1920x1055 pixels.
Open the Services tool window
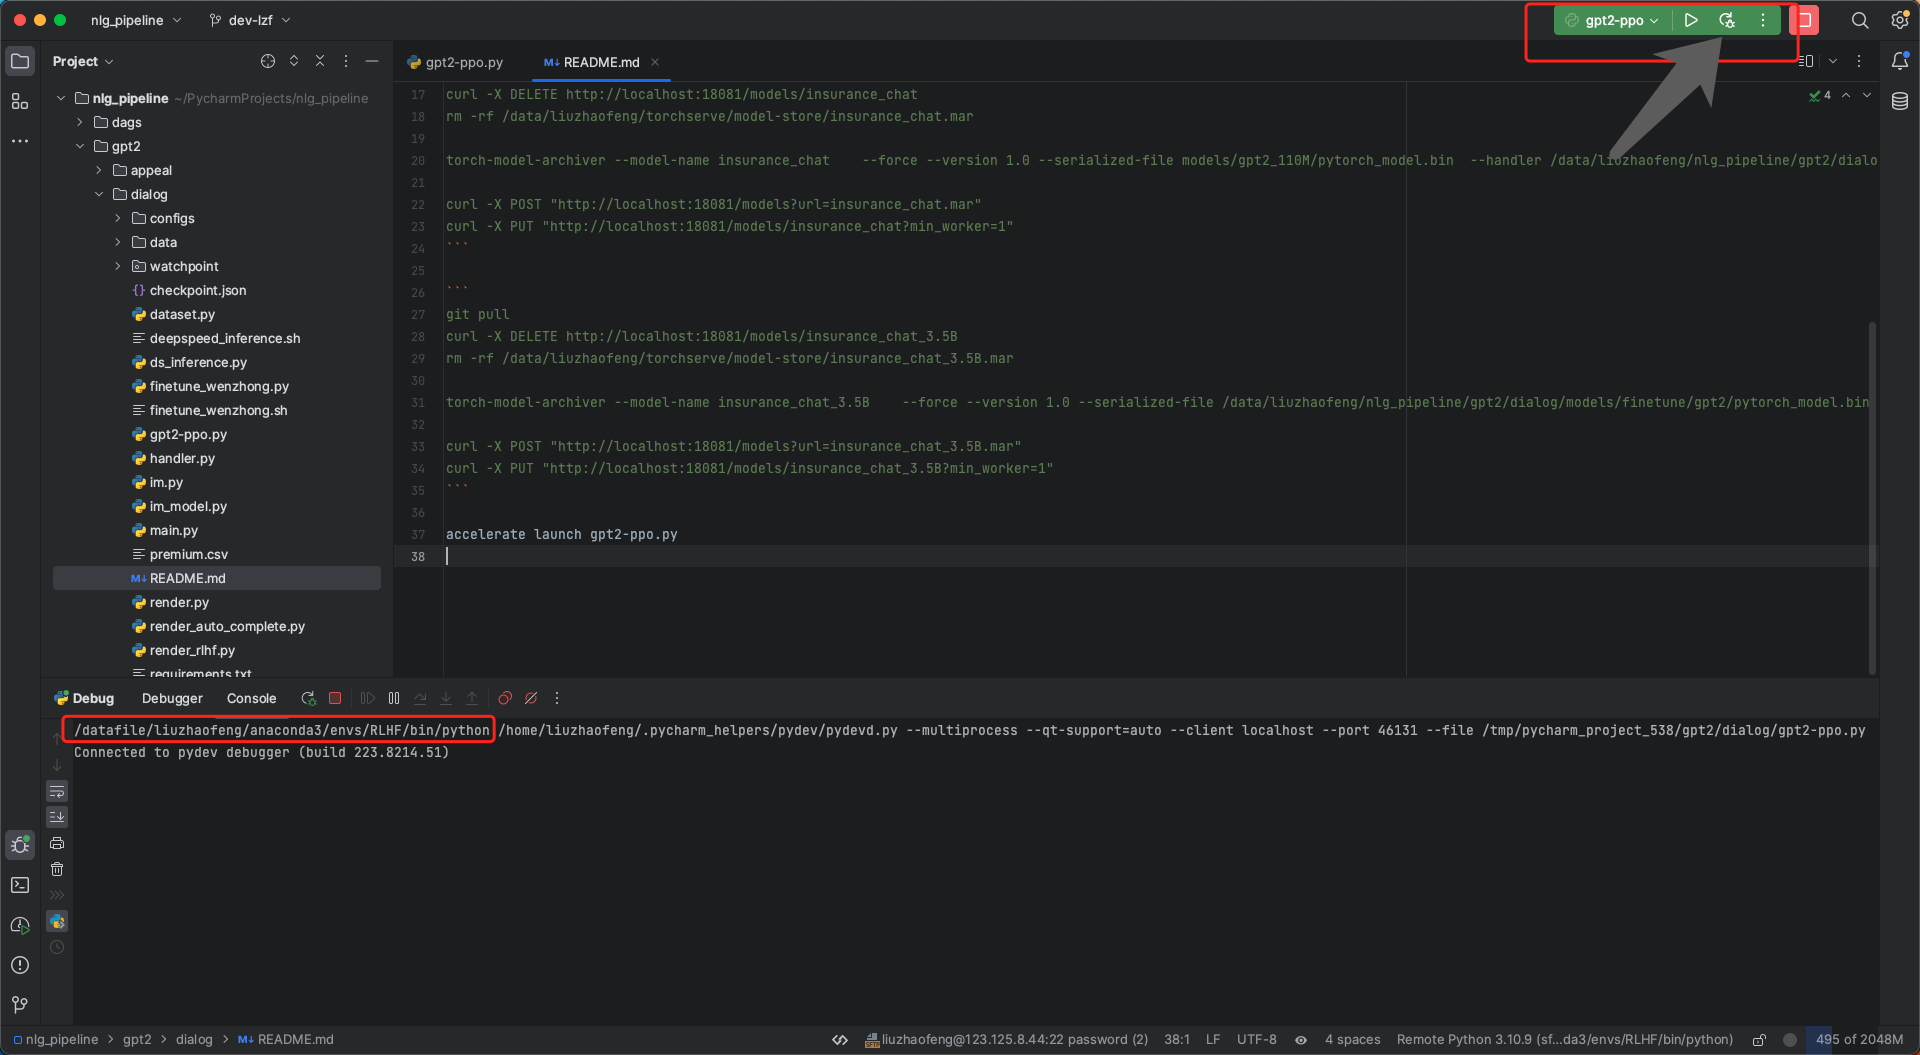[20, 925]
